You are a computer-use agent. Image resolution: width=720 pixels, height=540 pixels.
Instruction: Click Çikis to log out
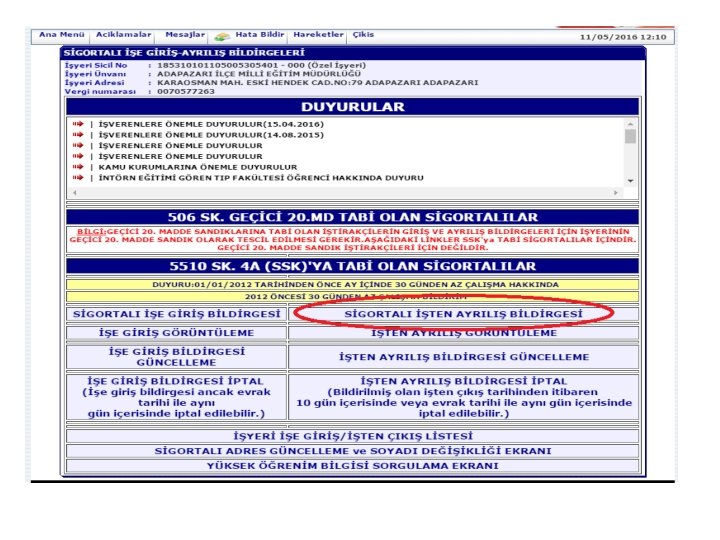click(363, 35)
